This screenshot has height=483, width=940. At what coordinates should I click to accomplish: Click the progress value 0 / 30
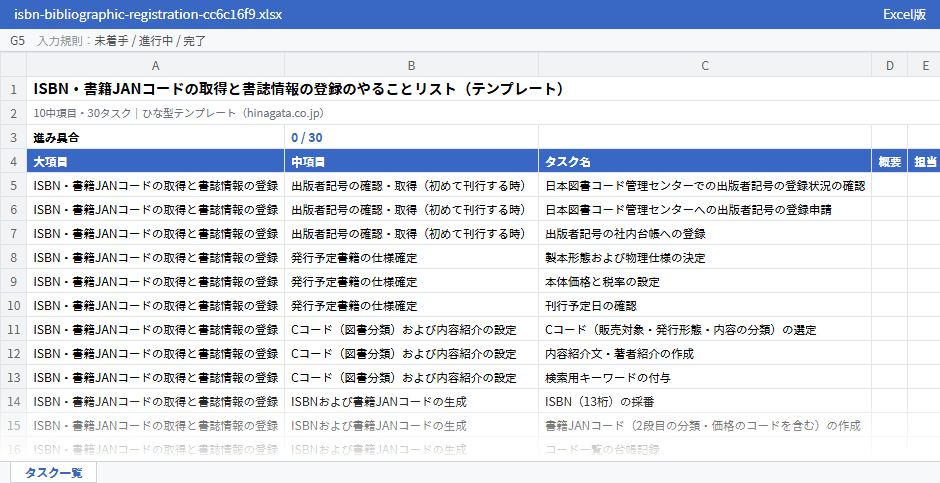[411, 137]
